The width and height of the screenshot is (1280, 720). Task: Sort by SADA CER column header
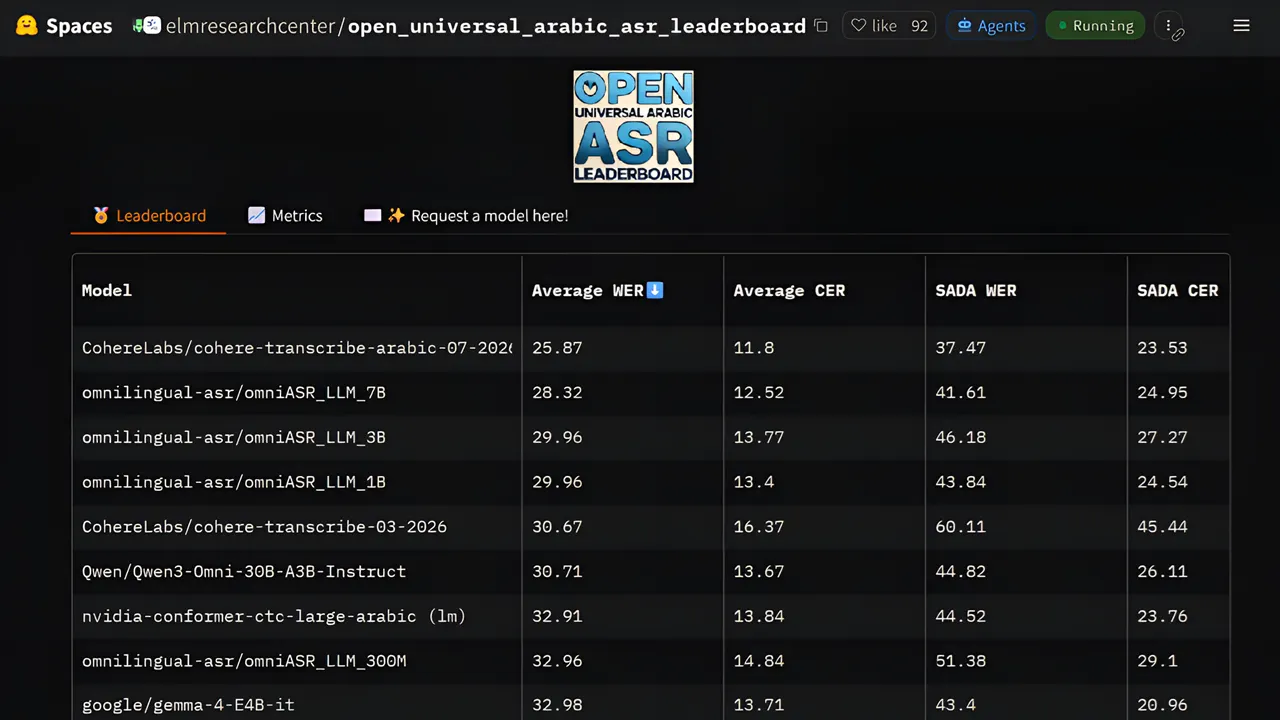tap(1178, 290)
